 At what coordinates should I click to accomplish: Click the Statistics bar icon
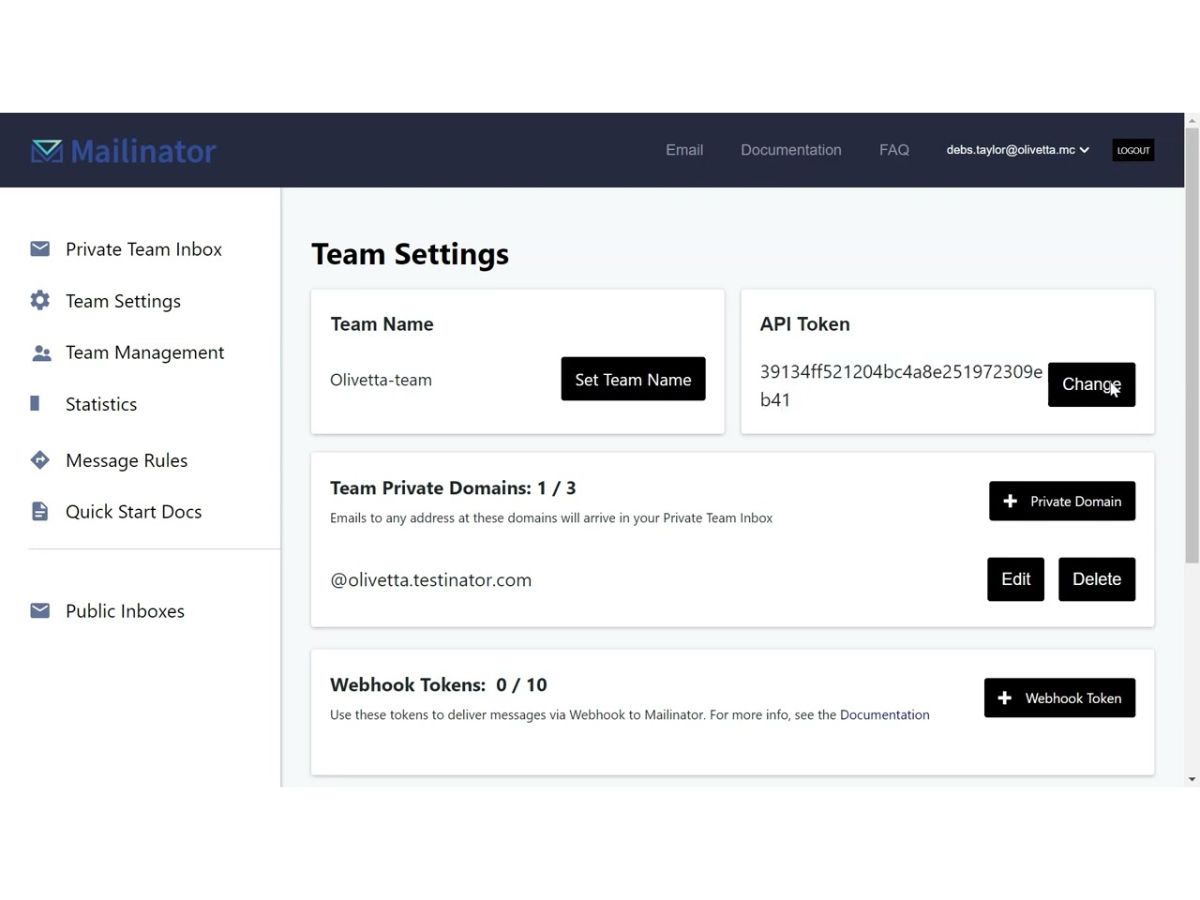[35, 403]
